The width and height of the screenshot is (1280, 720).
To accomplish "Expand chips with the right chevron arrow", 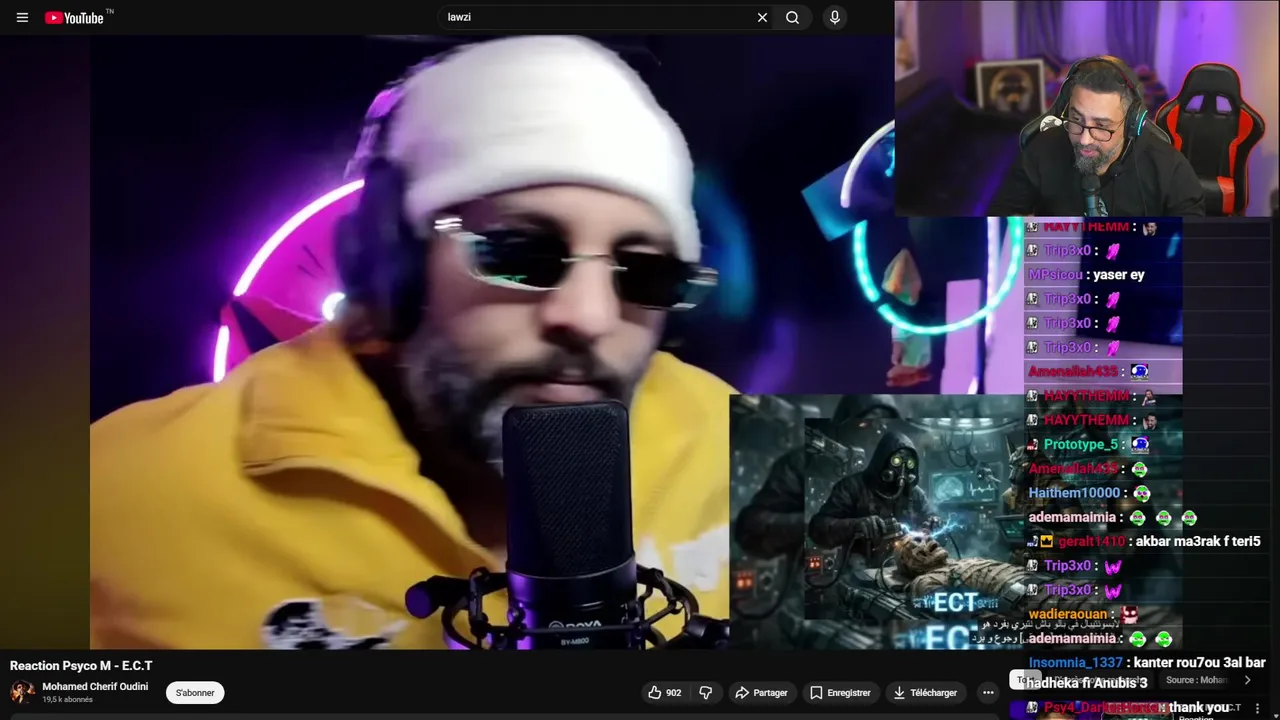I will (x=1247, y=680).
